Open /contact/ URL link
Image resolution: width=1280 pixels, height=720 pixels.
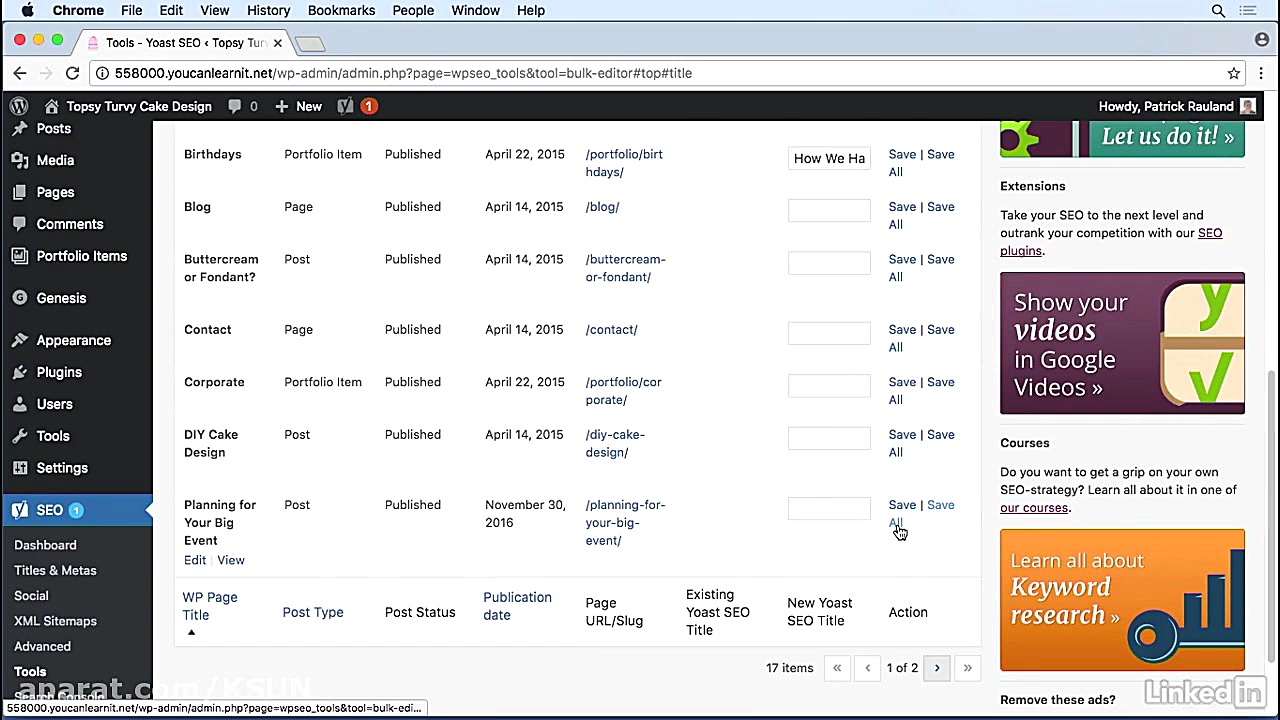tap(611, 329)
